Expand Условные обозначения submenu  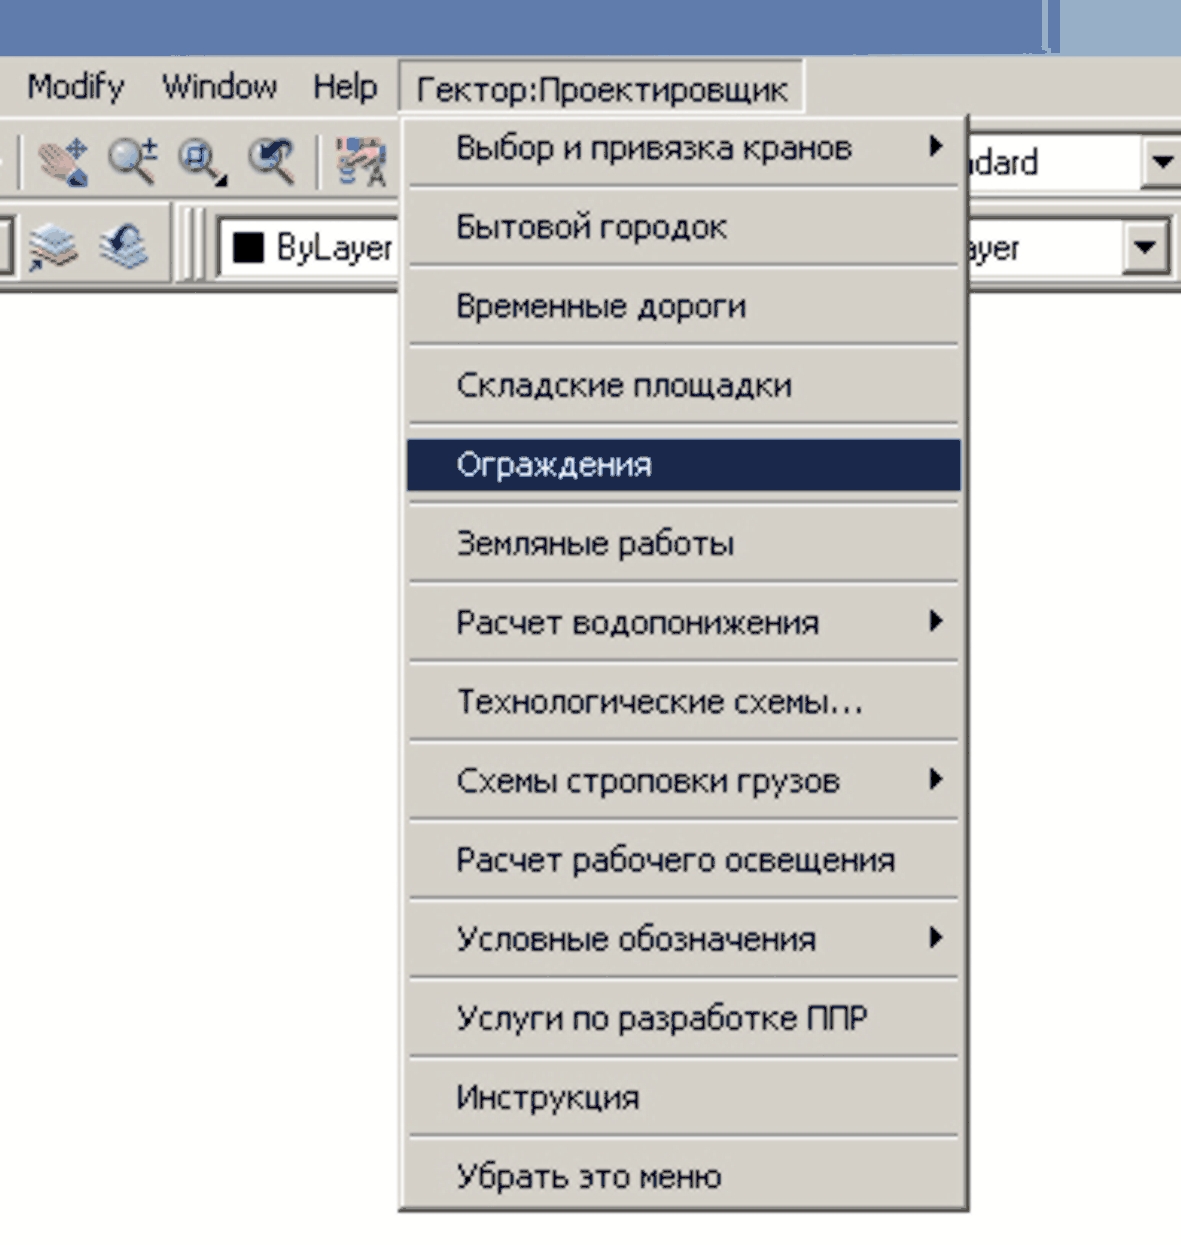pyautogui.click(x=684, y=939)
